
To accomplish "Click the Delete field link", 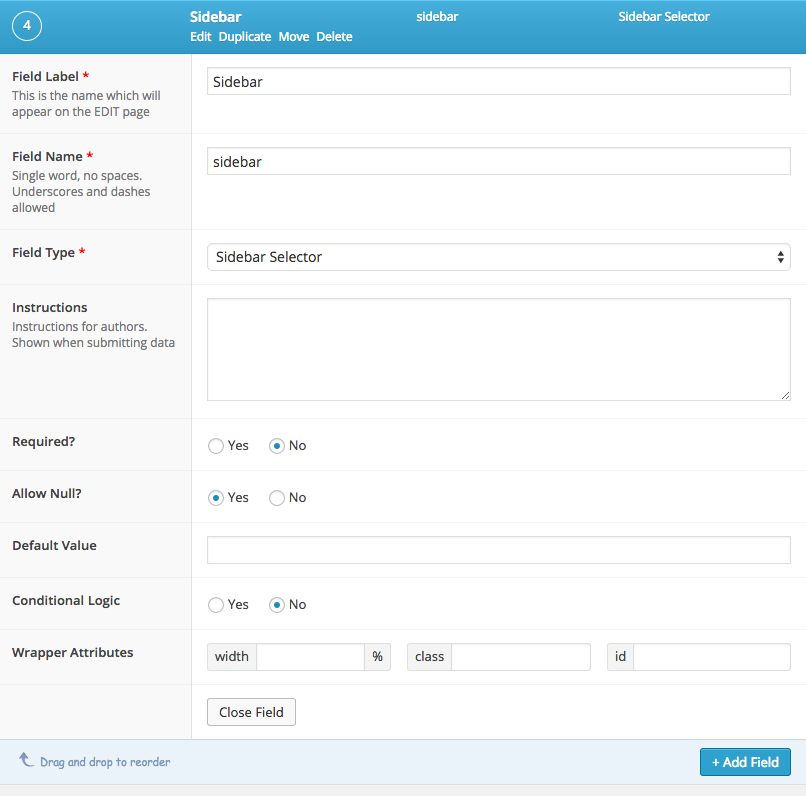I will (334, 36).
